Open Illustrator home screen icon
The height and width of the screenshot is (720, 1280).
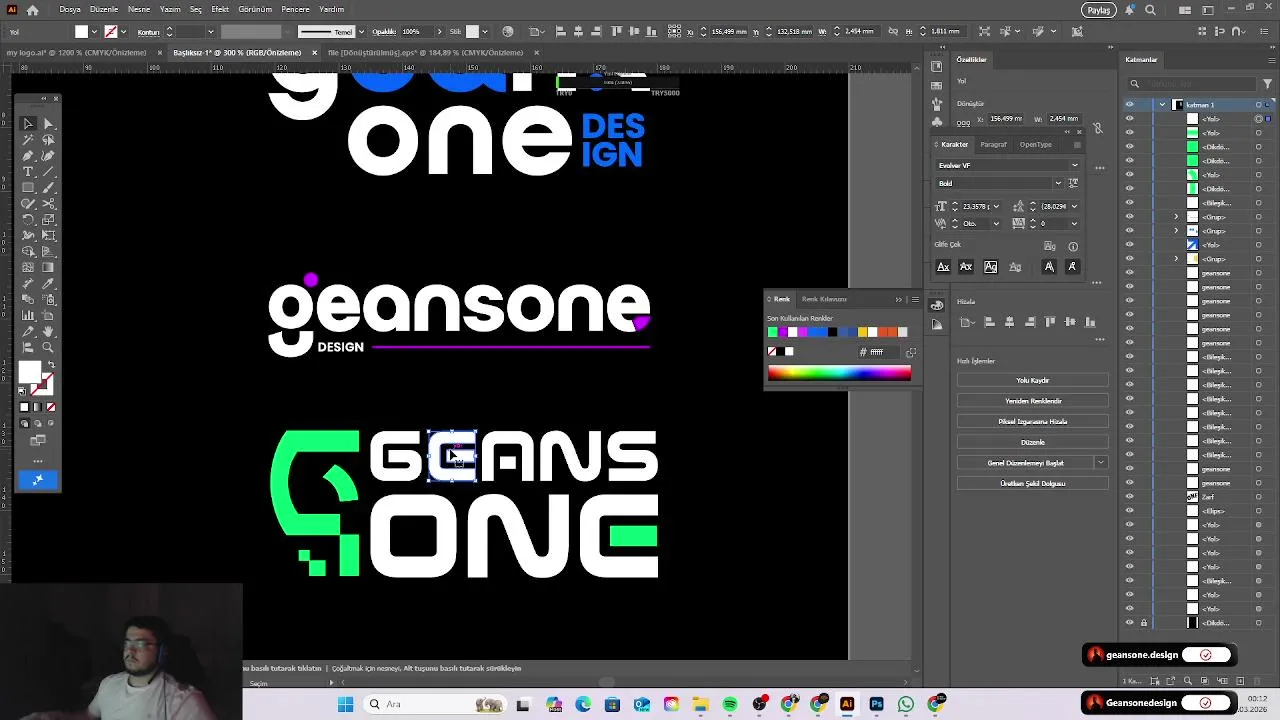[33, 10]
